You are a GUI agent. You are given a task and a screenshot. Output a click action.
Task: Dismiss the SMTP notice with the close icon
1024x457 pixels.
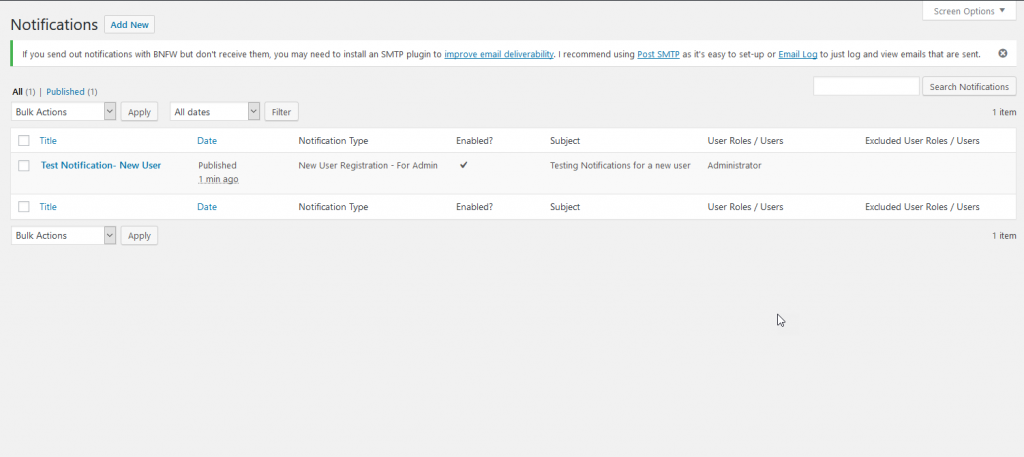coord(1003,53)
